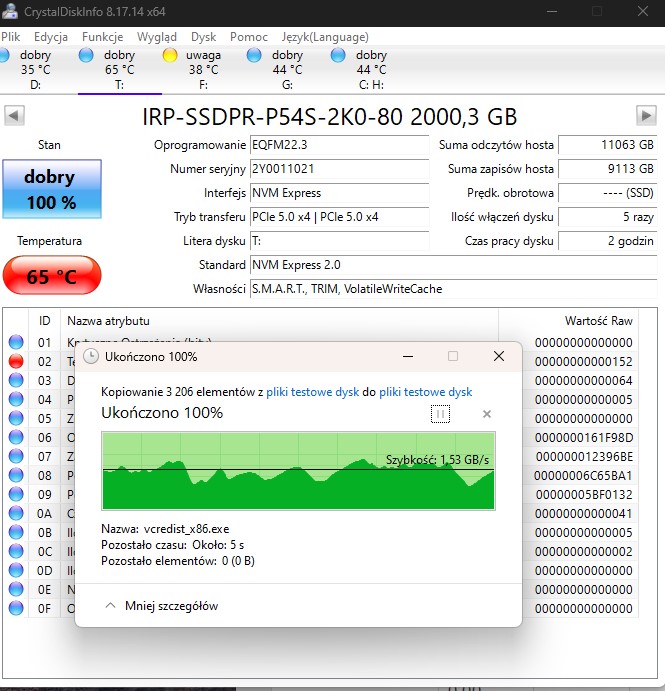Open the Funkcje menu

(x=103, y=36)
